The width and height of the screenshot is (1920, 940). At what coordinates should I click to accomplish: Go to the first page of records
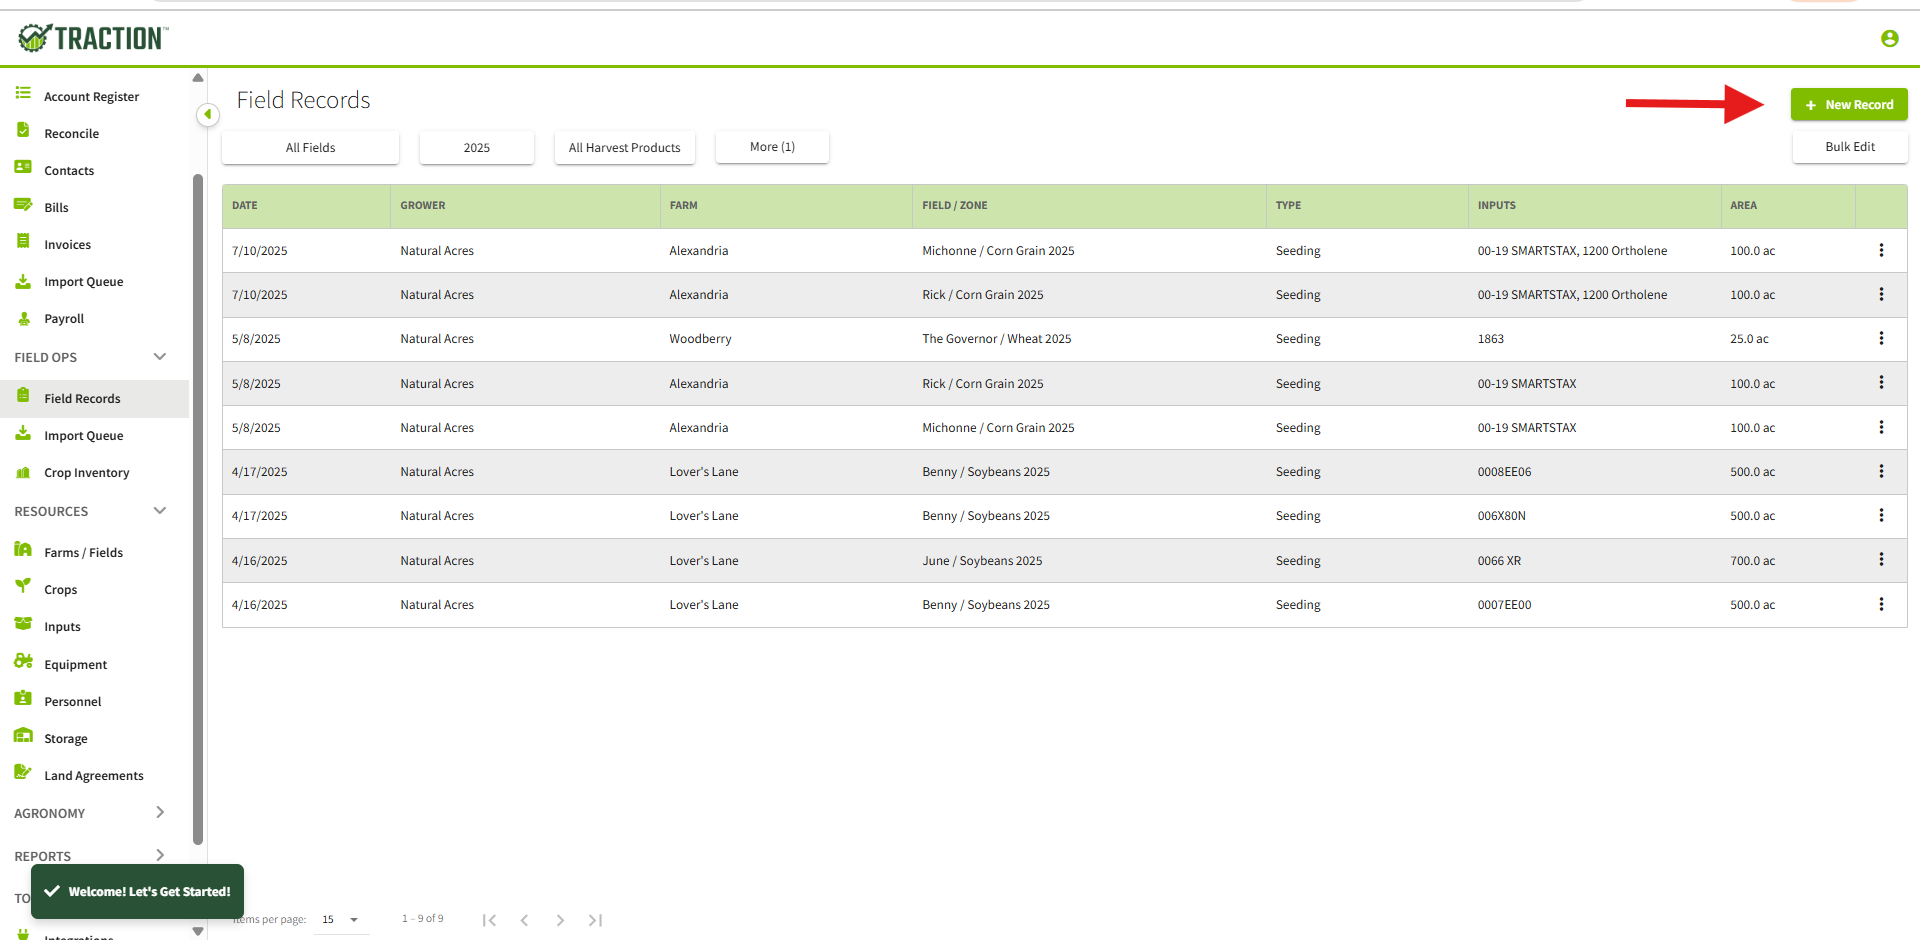coord(489,920)
